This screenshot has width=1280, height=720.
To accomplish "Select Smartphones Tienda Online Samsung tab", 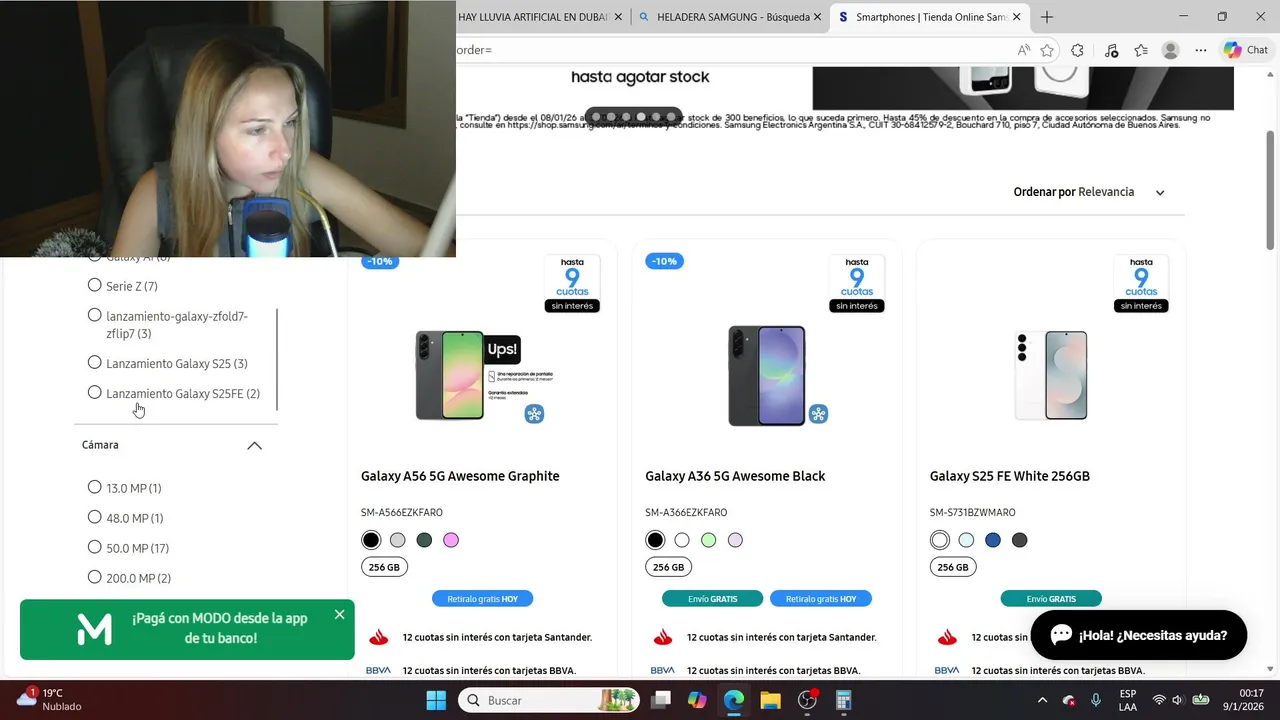I will point(930,17).
